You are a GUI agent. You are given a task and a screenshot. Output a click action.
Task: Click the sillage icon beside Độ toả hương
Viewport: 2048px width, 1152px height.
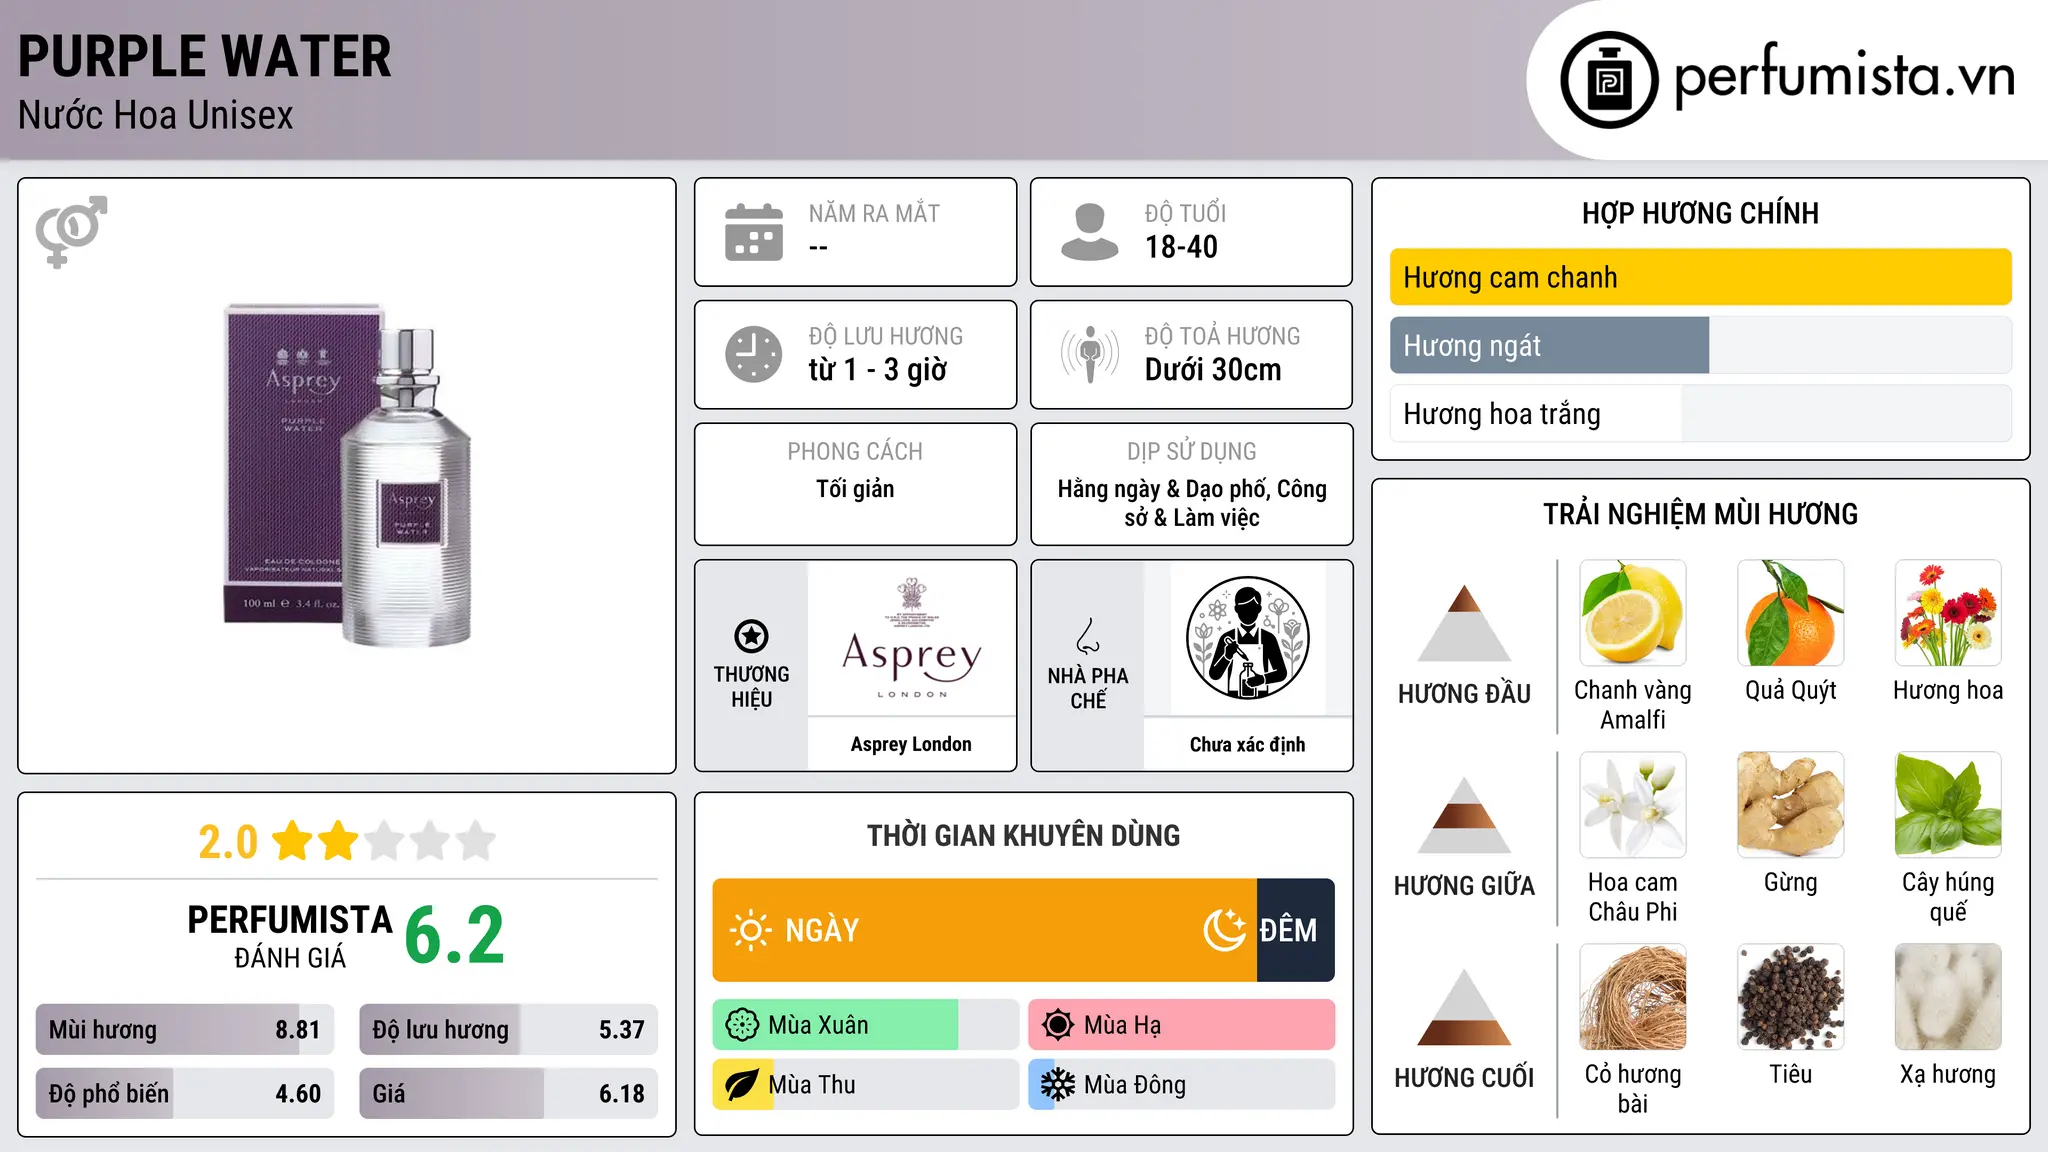1090,354
